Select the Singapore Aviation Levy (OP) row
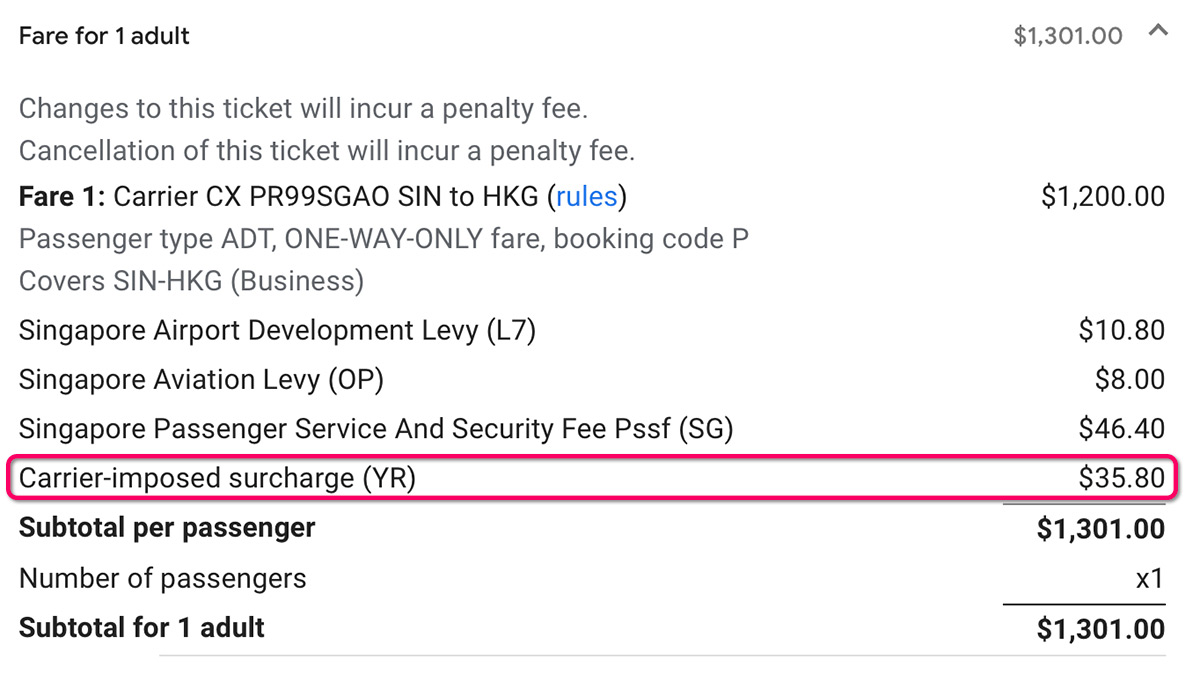Screen dimensions: 1200x674 (201, 380)
